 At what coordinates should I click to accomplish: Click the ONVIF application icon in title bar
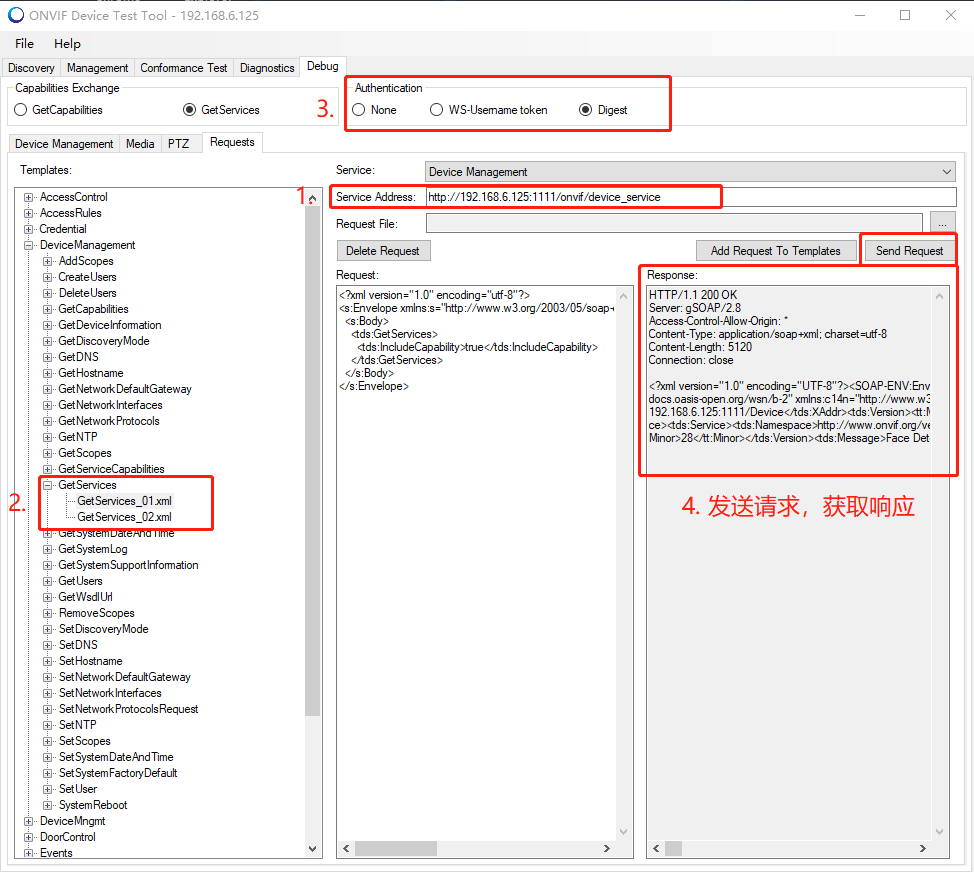point(16,15)
